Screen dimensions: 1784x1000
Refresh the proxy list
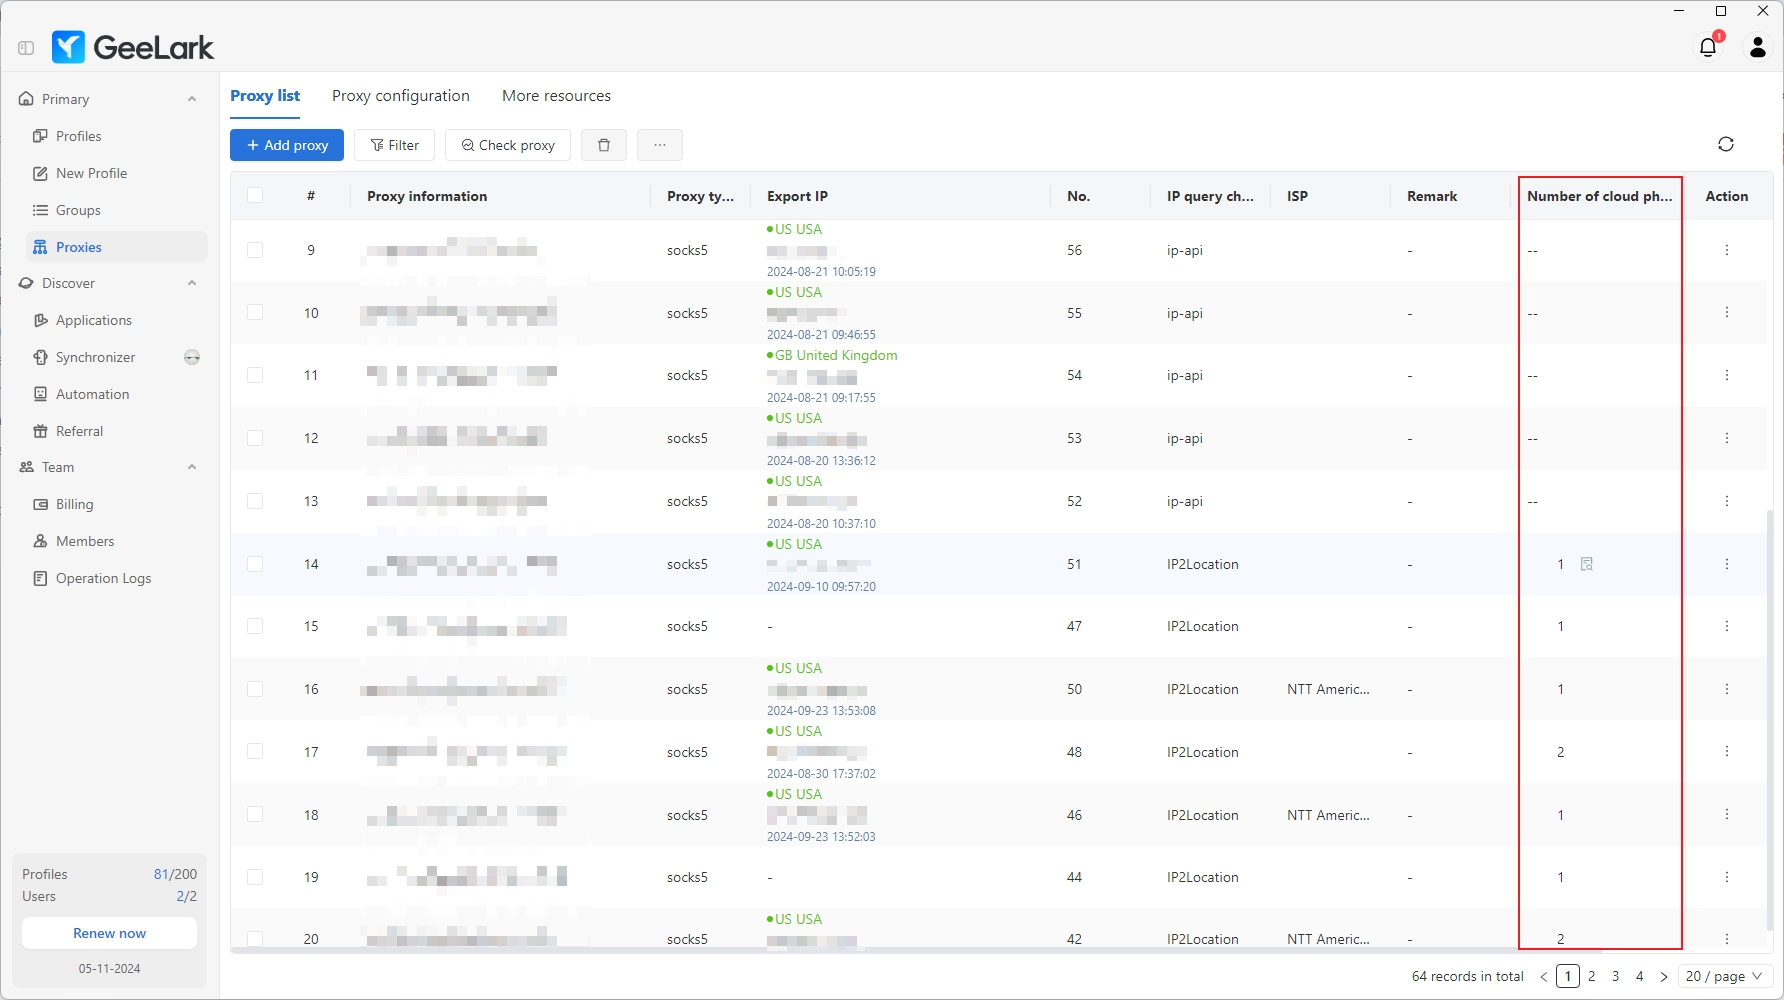click(1727, 144)
